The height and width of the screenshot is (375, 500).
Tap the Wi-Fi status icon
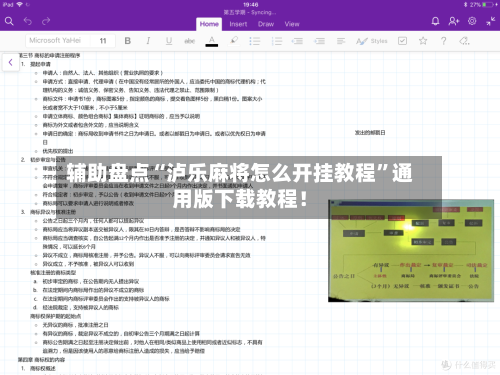coord(19,5)
